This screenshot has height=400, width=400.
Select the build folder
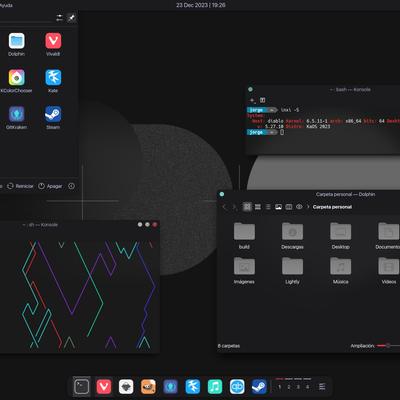244,236
